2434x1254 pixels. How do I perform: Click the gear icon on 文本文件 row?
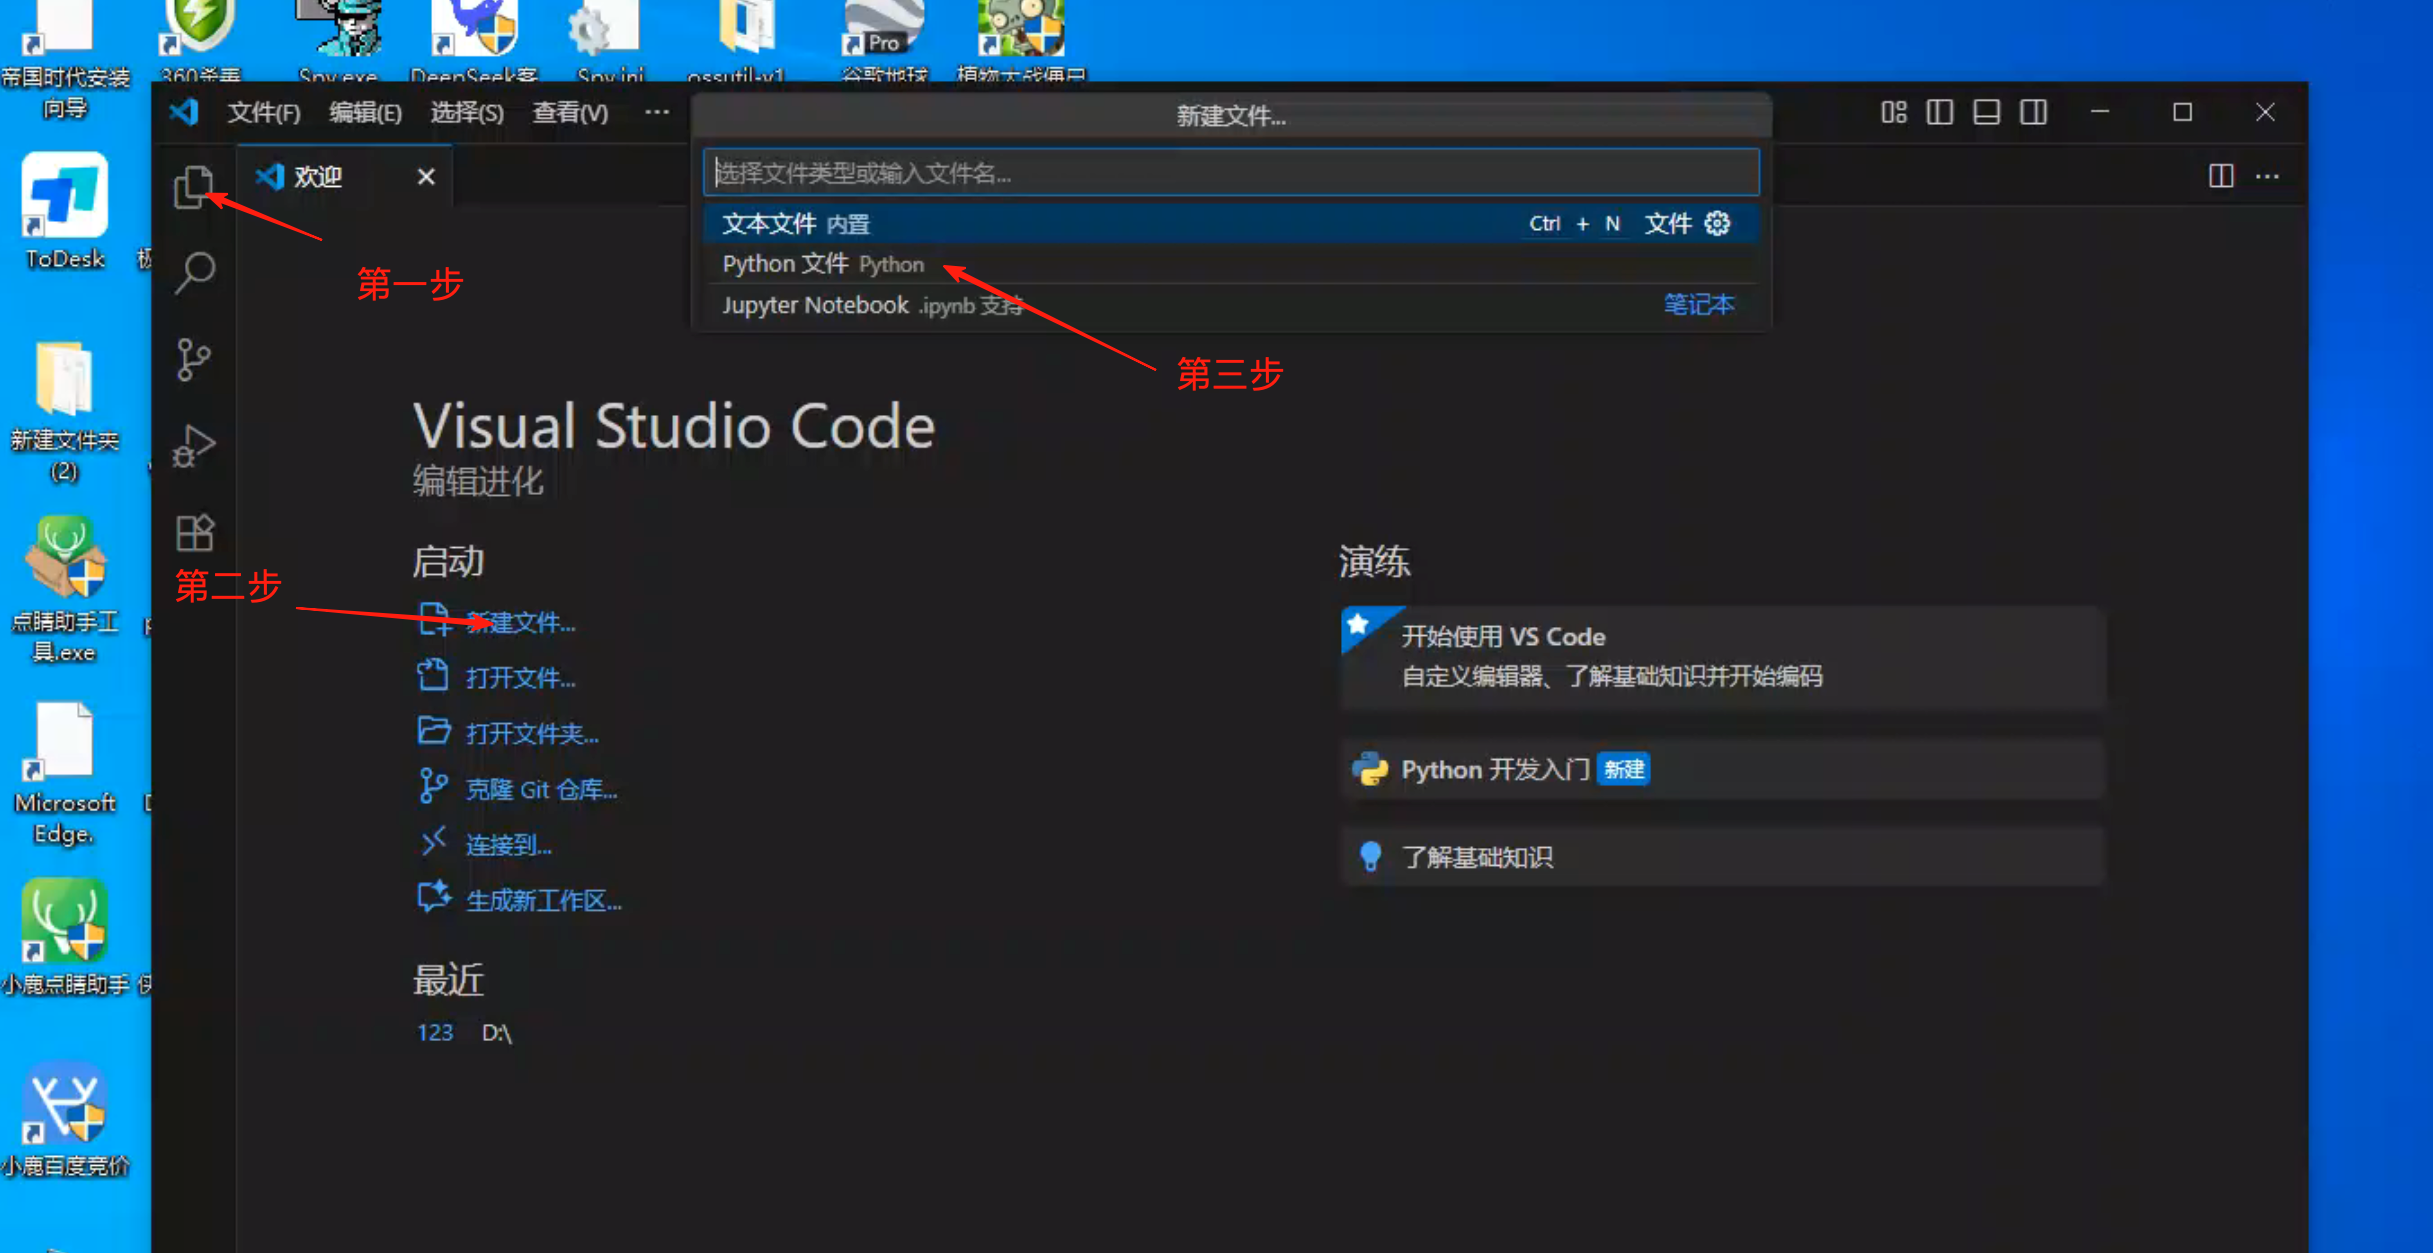point(1717,224)
